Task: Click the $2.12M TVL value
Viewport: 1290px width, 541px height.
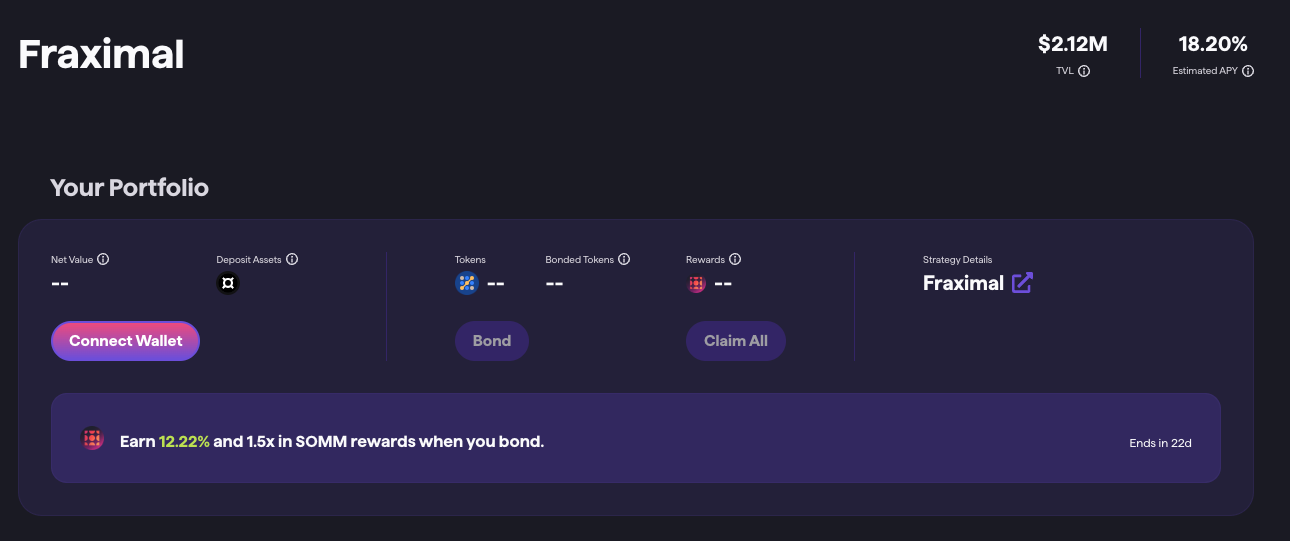Action: click(x=1073, y=44)
